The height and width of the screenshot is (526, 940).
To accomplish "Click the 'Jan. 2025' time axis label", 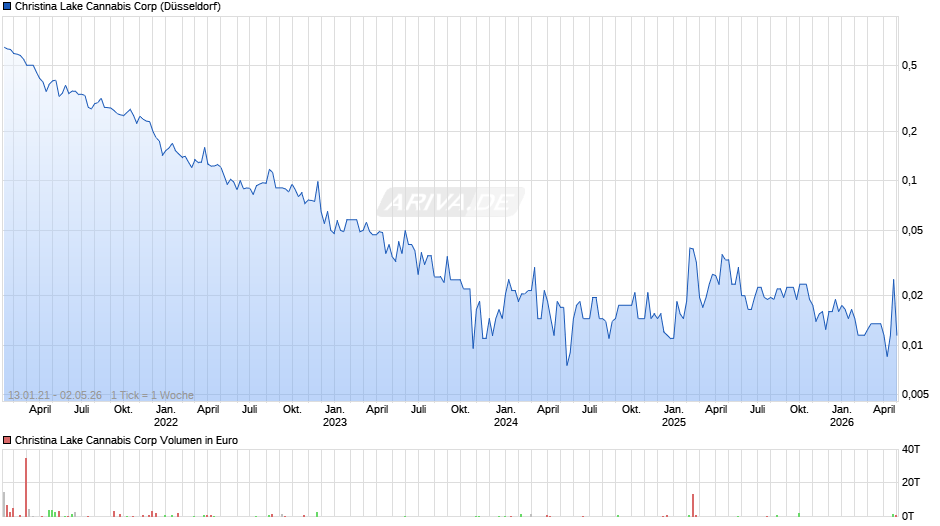I will pyautogui.click(x=673, y=416).
